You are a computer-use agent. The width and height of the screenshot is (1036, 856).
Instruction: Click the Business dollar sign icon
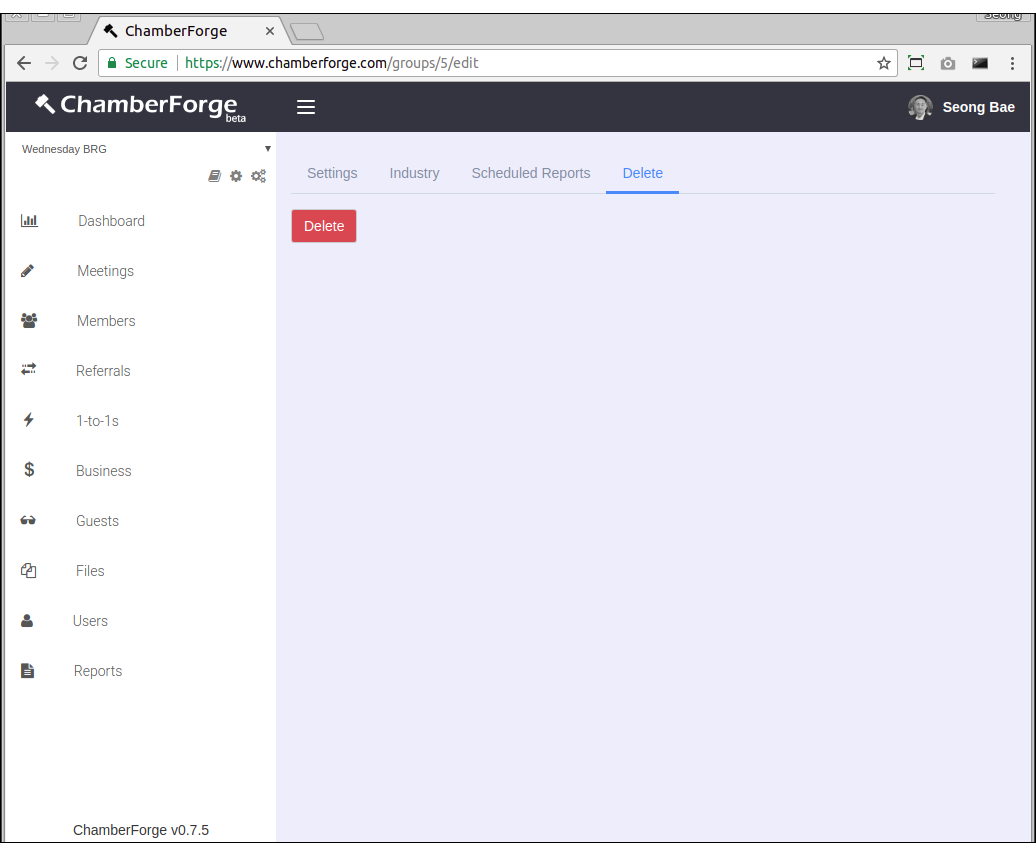pos(29,470)
